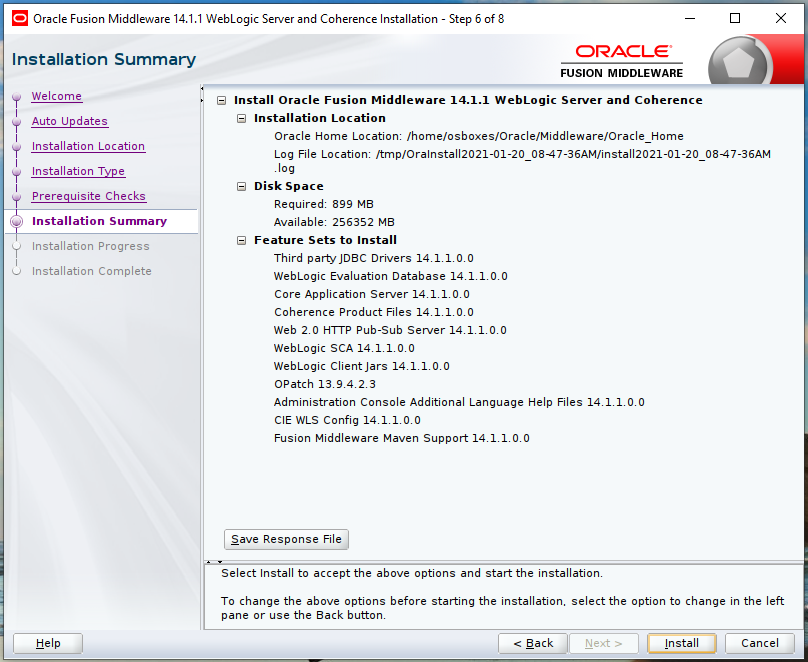The image size is (808, 662).
Task: Close the installer window
Action: (x=781, y=19)
